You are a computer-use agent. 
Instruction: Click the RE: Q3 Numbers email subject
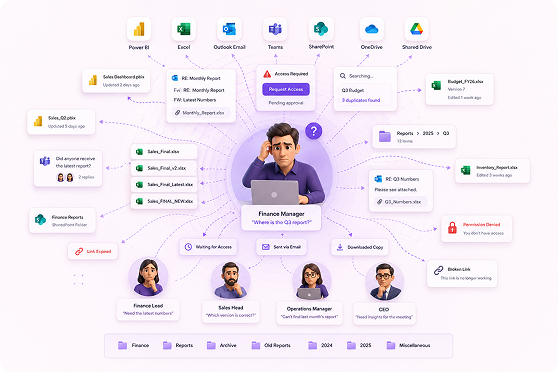point(402,179)
